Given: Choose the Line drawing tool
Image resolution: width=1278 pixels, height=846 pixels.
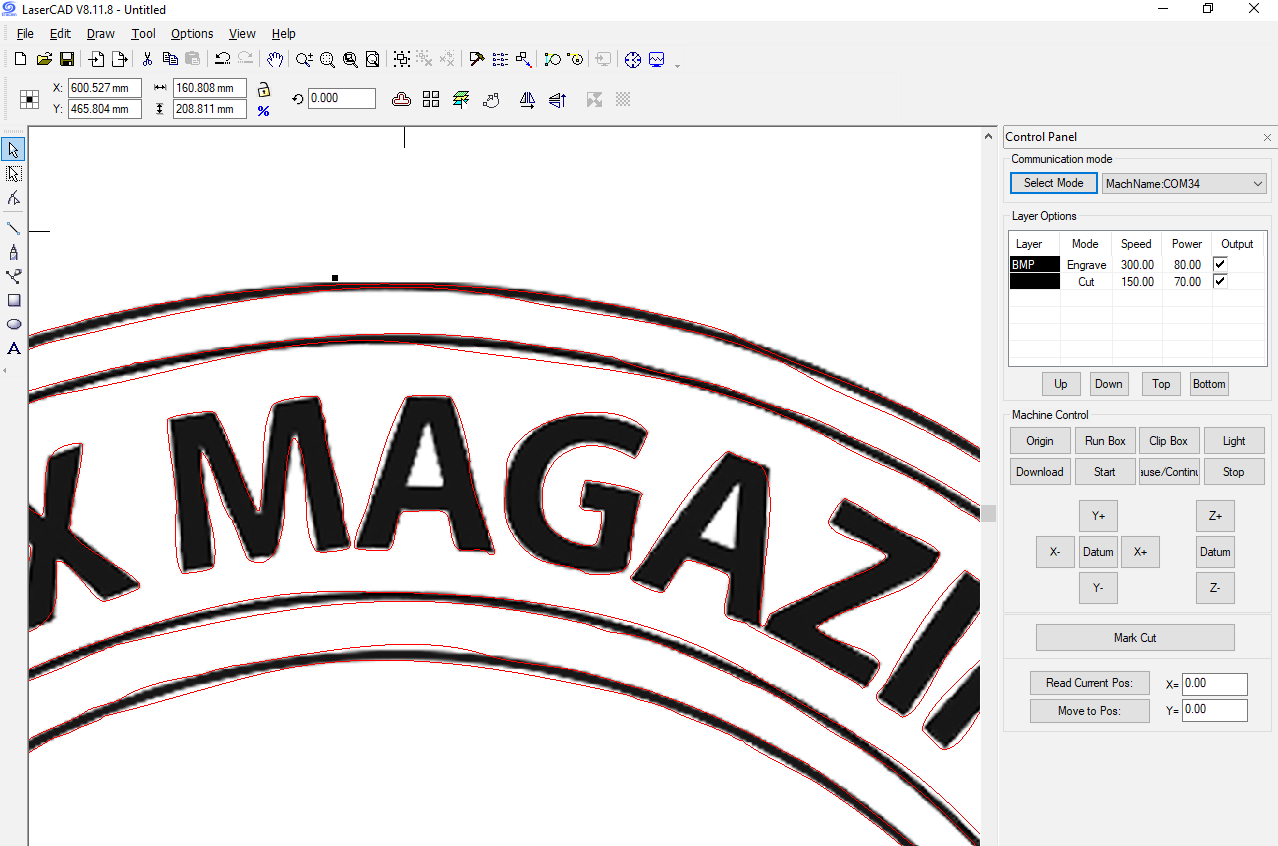Looking at the screenshot, I should 14,228.
